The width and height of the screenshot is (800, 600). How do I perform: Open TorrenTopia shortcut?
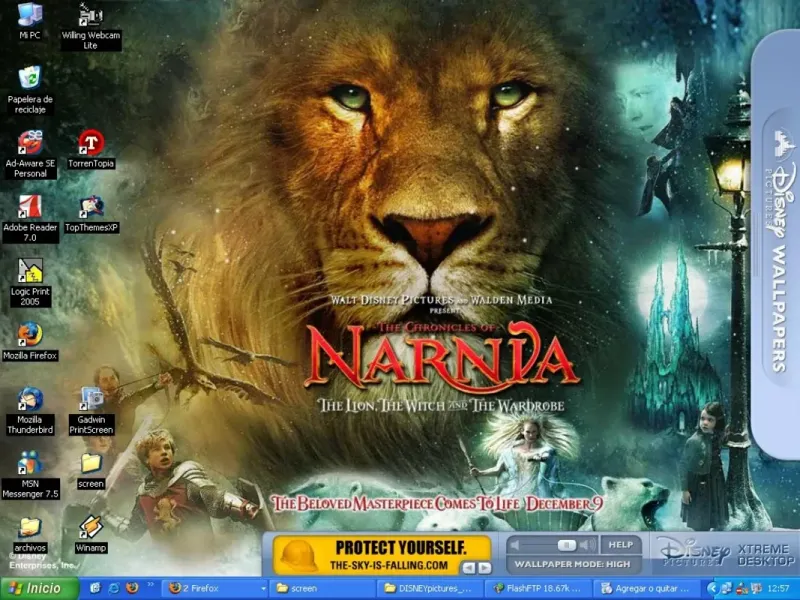tap(91, 149)
